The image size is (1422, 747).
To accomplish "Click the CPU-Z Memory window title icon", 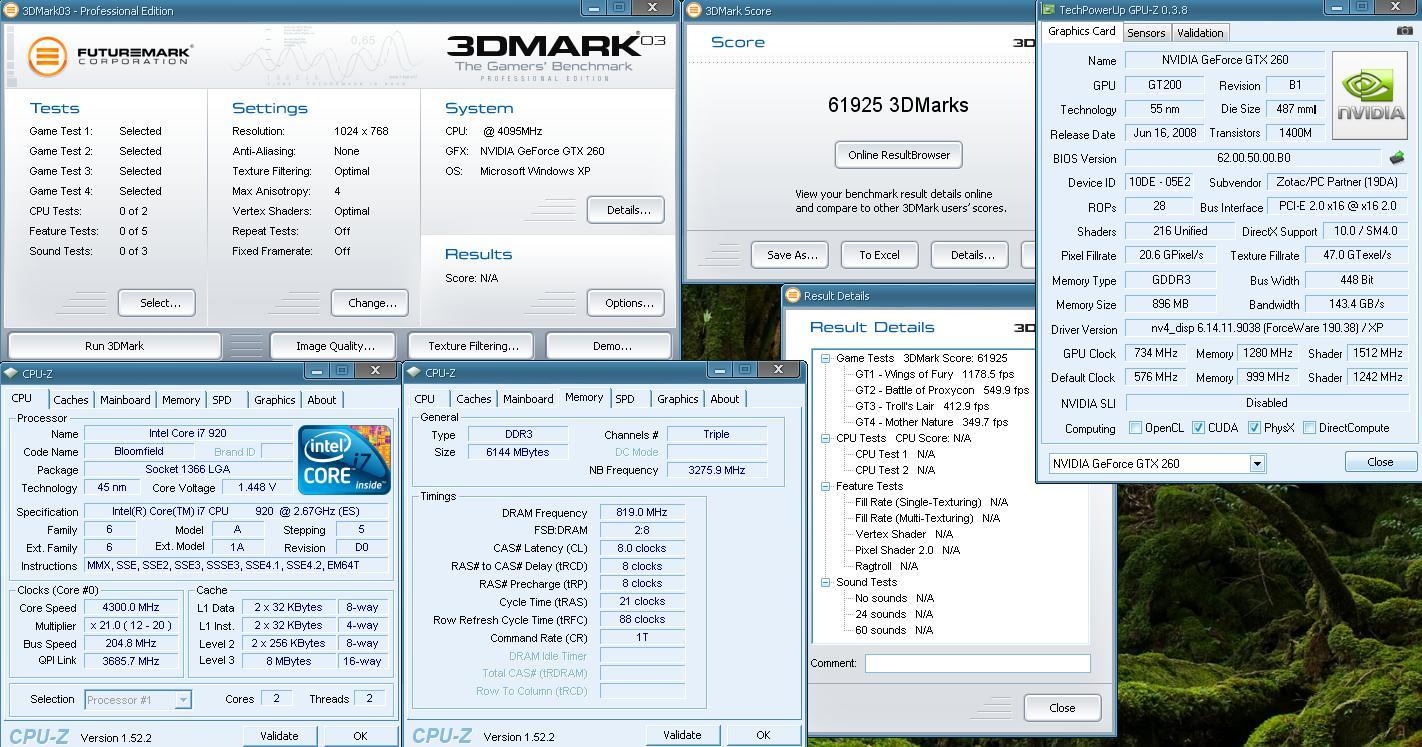I will [x=413, y=373].
